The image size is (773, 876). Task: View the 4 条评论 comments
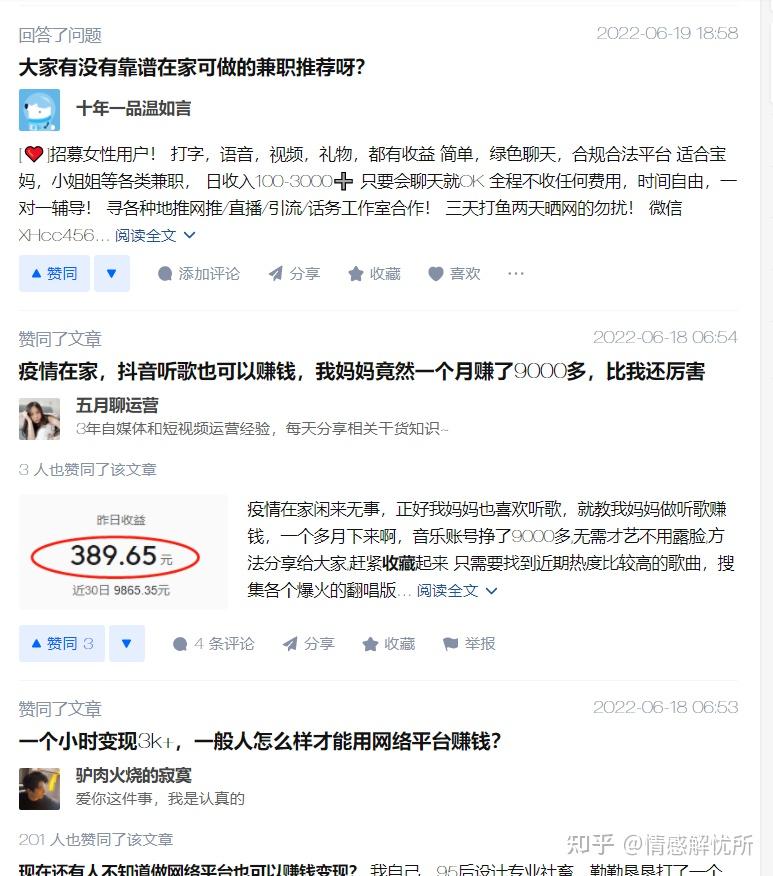point(214,644)
